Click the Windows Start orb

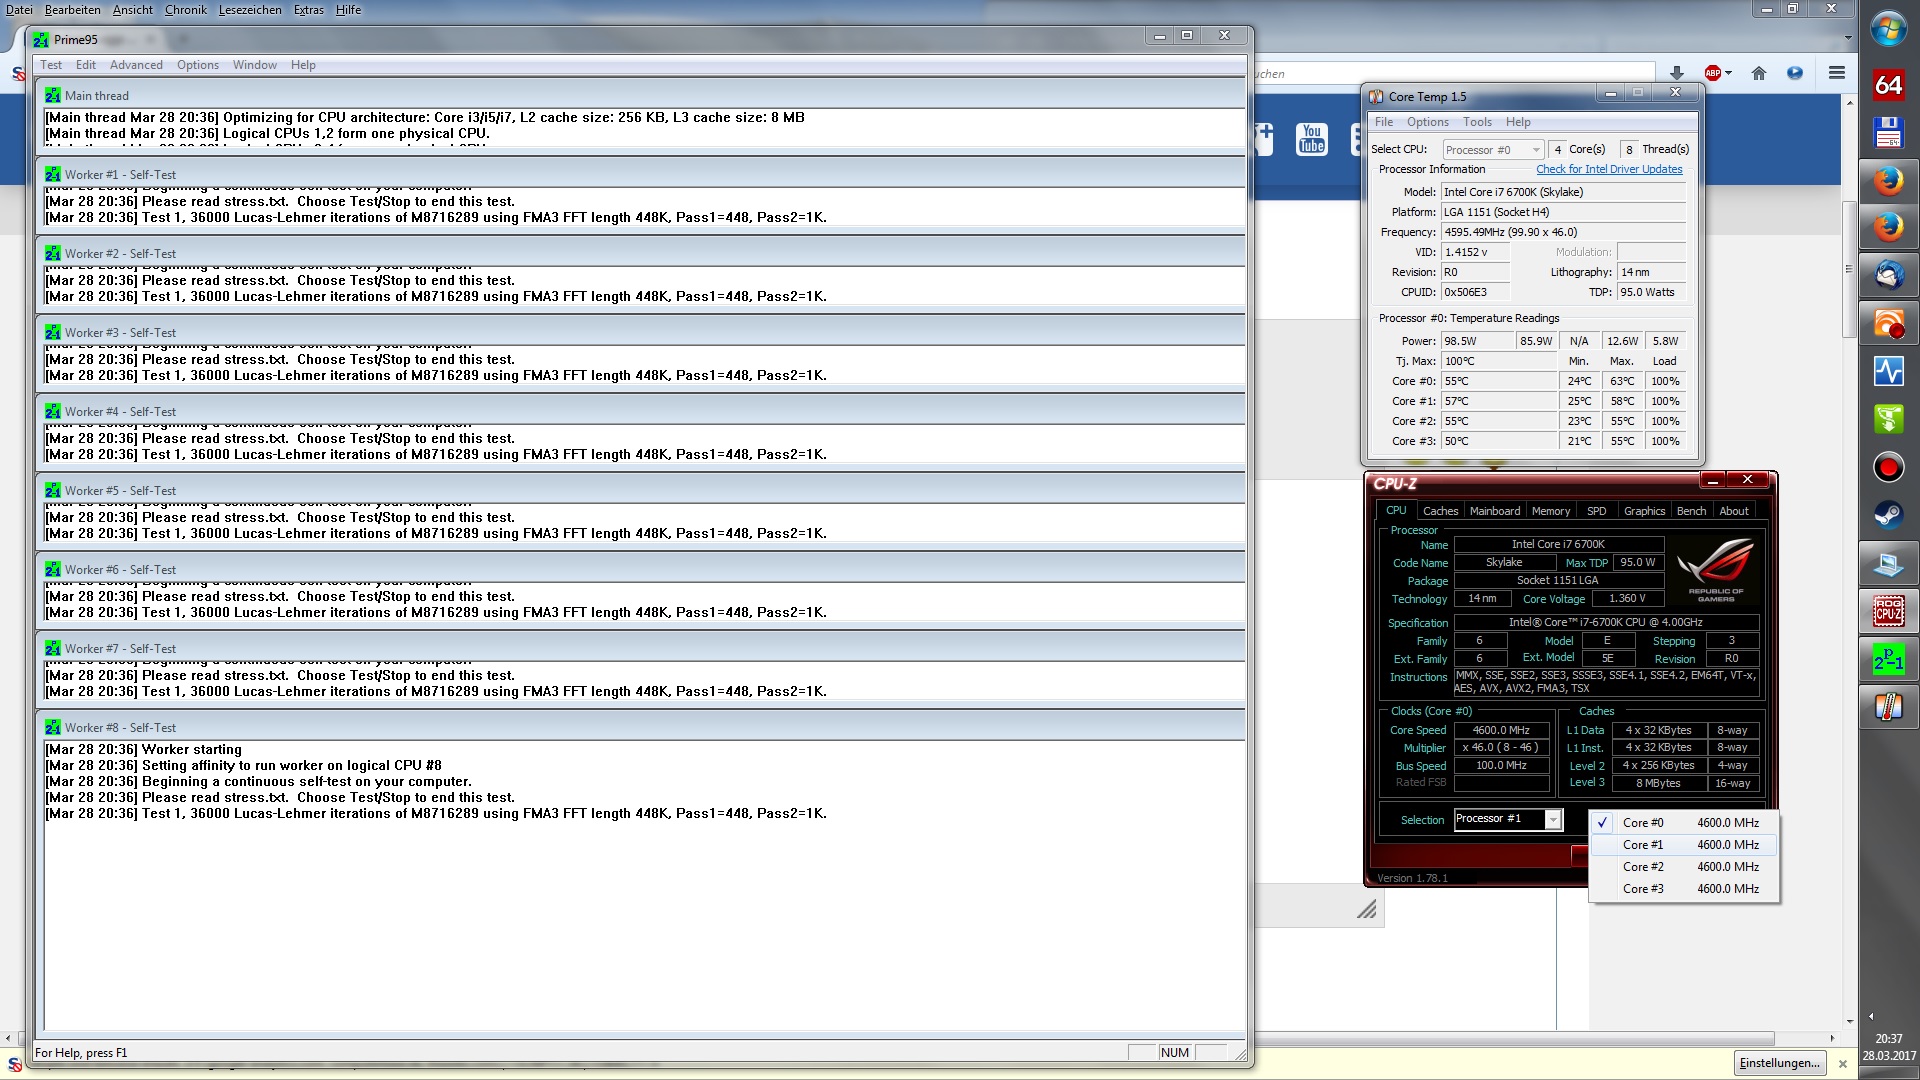(x=1888, y=29)
